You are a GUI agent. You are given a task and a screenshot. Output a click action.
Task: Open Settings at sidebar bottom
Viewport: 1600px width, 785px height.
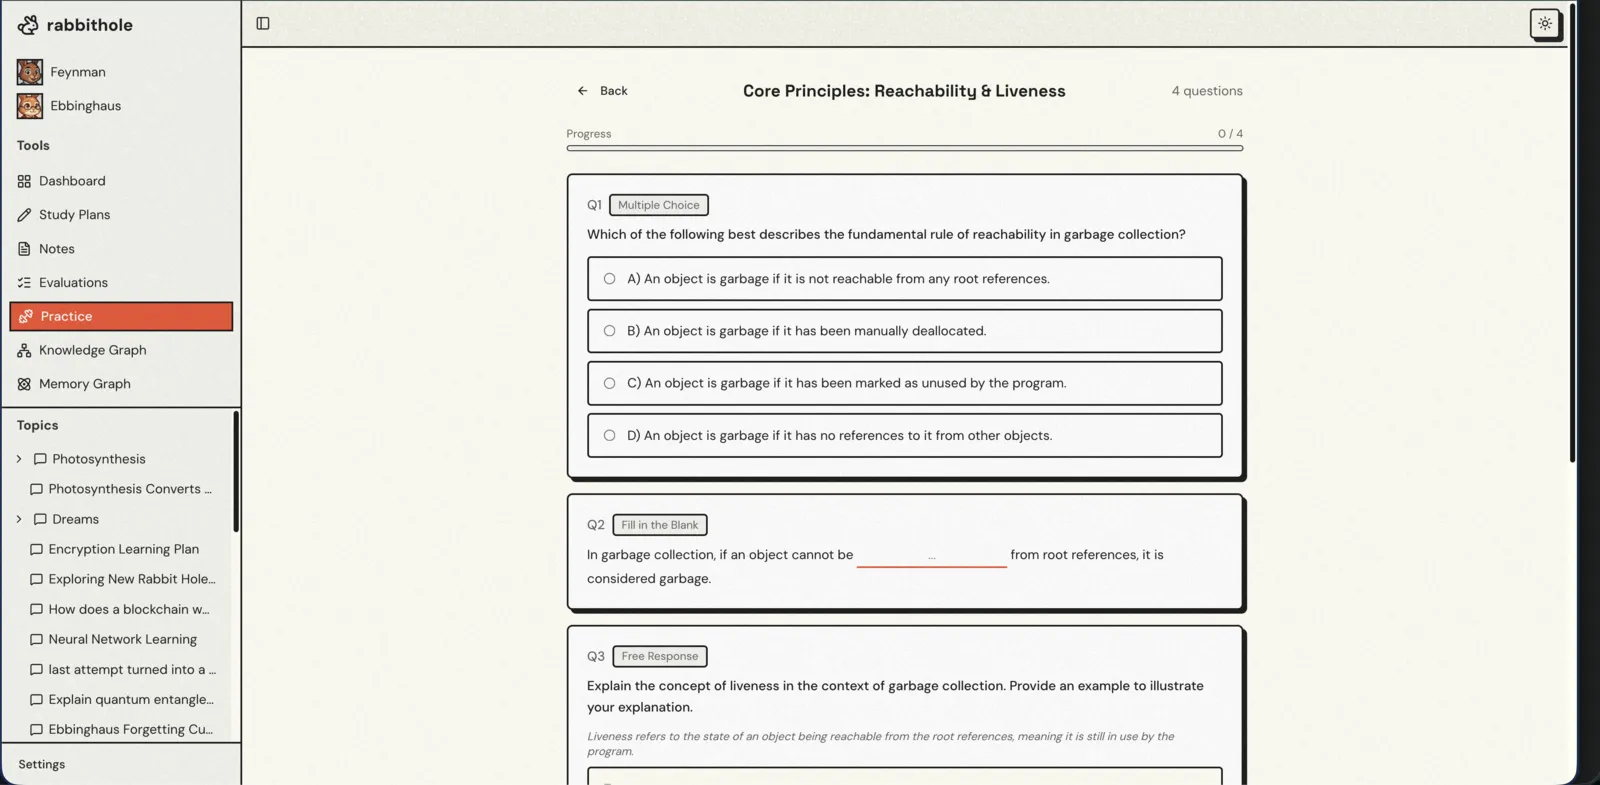click(42, 764)
